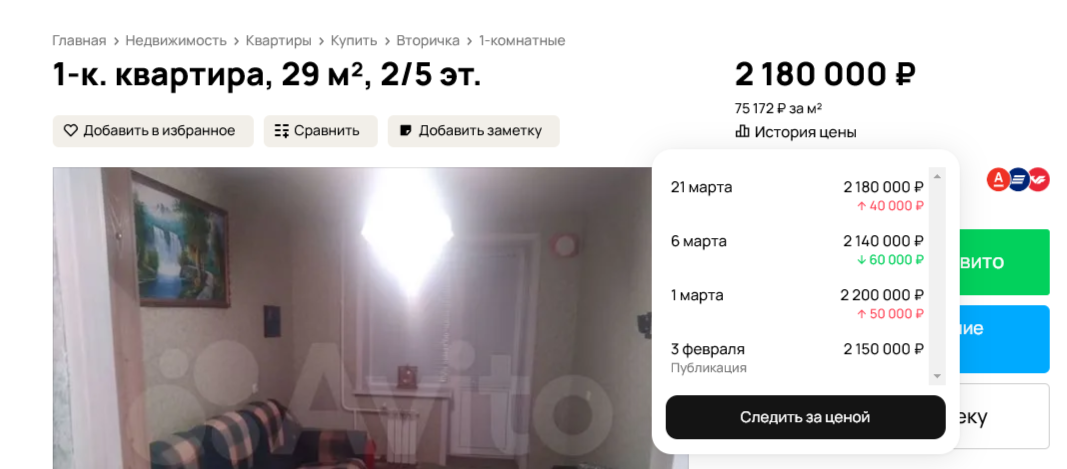This screenshot has width=1067, height=469.
Task: Select the 1-комнатные breadcrumb
Action: pos(522,40)
